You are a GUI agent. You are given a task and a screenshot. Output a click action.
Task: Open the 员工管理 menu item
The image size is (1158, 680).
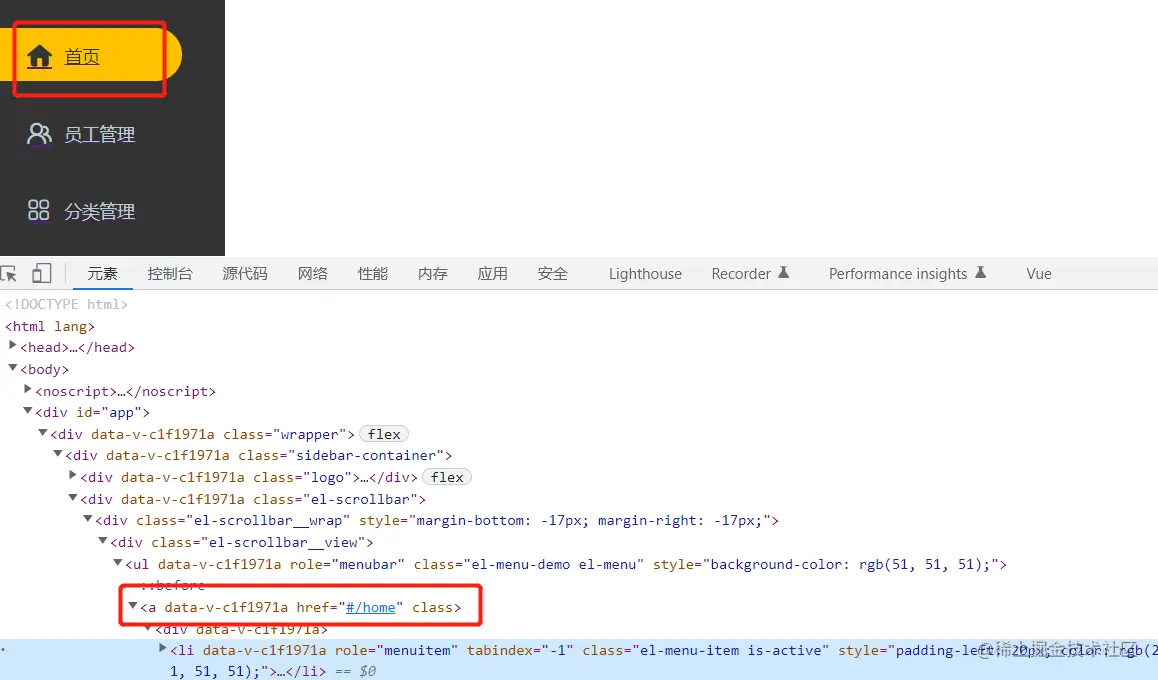[99, 134]
